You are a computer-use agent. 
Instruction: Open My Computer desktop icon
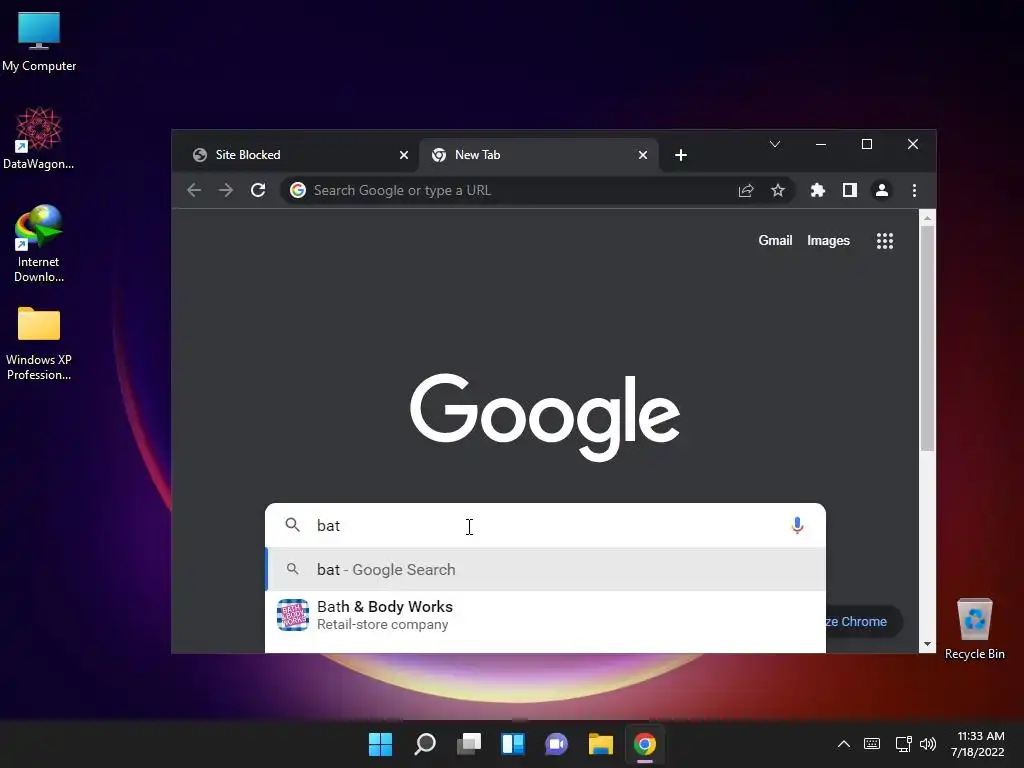pos(39,41)
